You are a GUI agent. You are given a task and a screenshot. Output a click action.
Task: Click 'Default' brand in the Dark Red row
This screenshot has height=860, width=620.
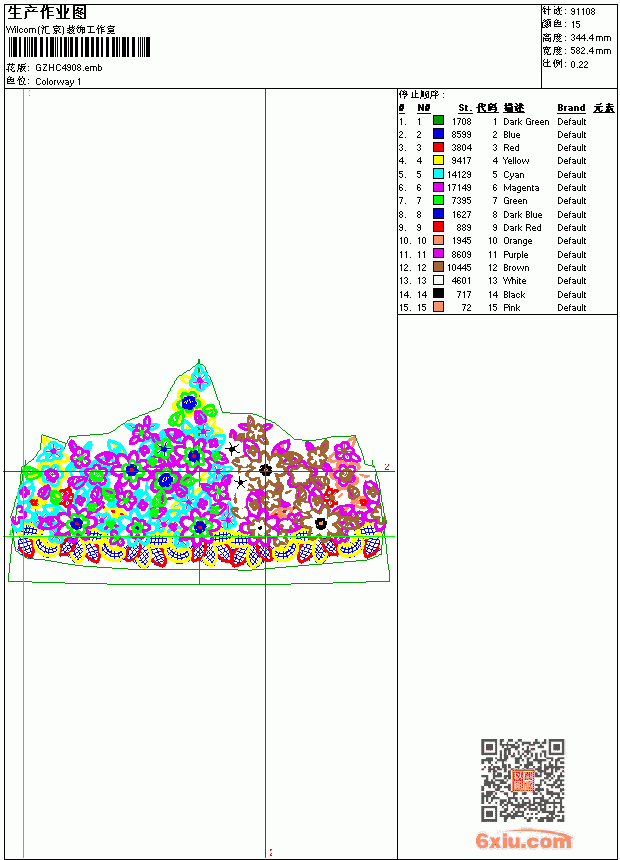(572, 228)
